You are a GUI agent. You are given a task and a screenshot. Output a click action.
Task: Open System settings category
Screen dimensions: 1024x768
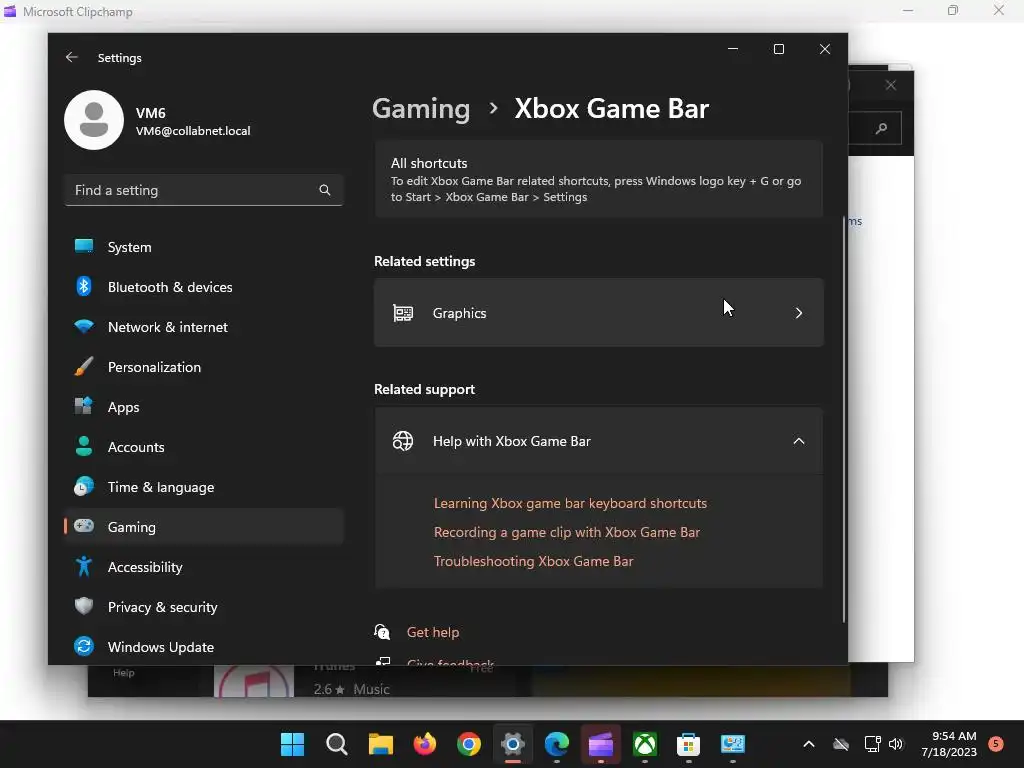[204, 247]
